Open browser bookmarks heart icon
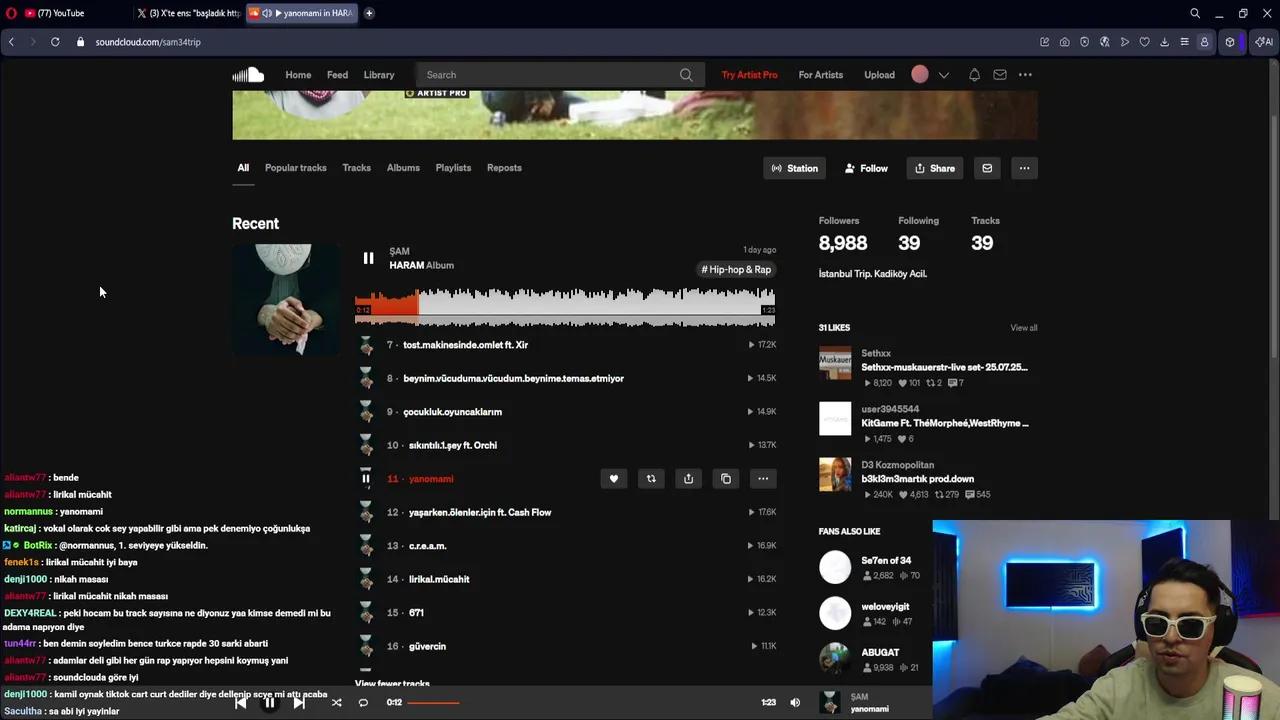Screen dimensions: 1280x720 tap(1144, 42)
